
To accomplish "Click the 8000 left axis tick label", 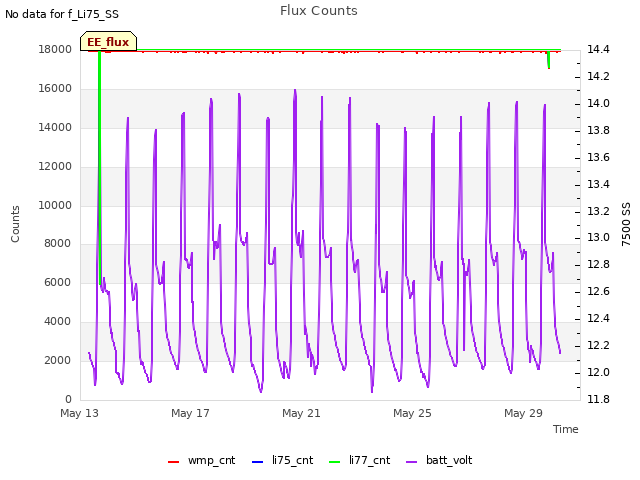I will (x=58, y=243).
